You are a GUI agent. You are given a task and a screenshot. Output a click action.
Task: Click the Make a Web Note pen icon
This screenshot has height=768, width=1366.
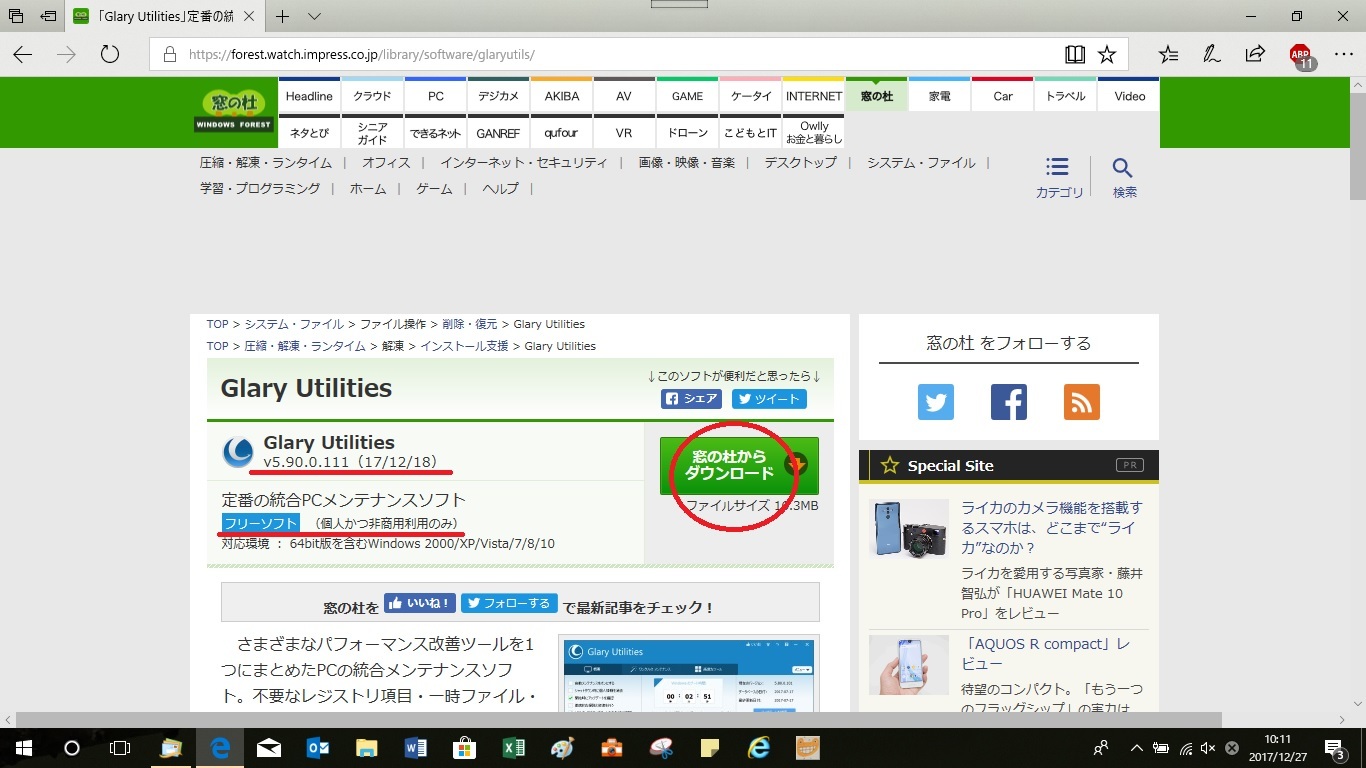[1212, 54]
